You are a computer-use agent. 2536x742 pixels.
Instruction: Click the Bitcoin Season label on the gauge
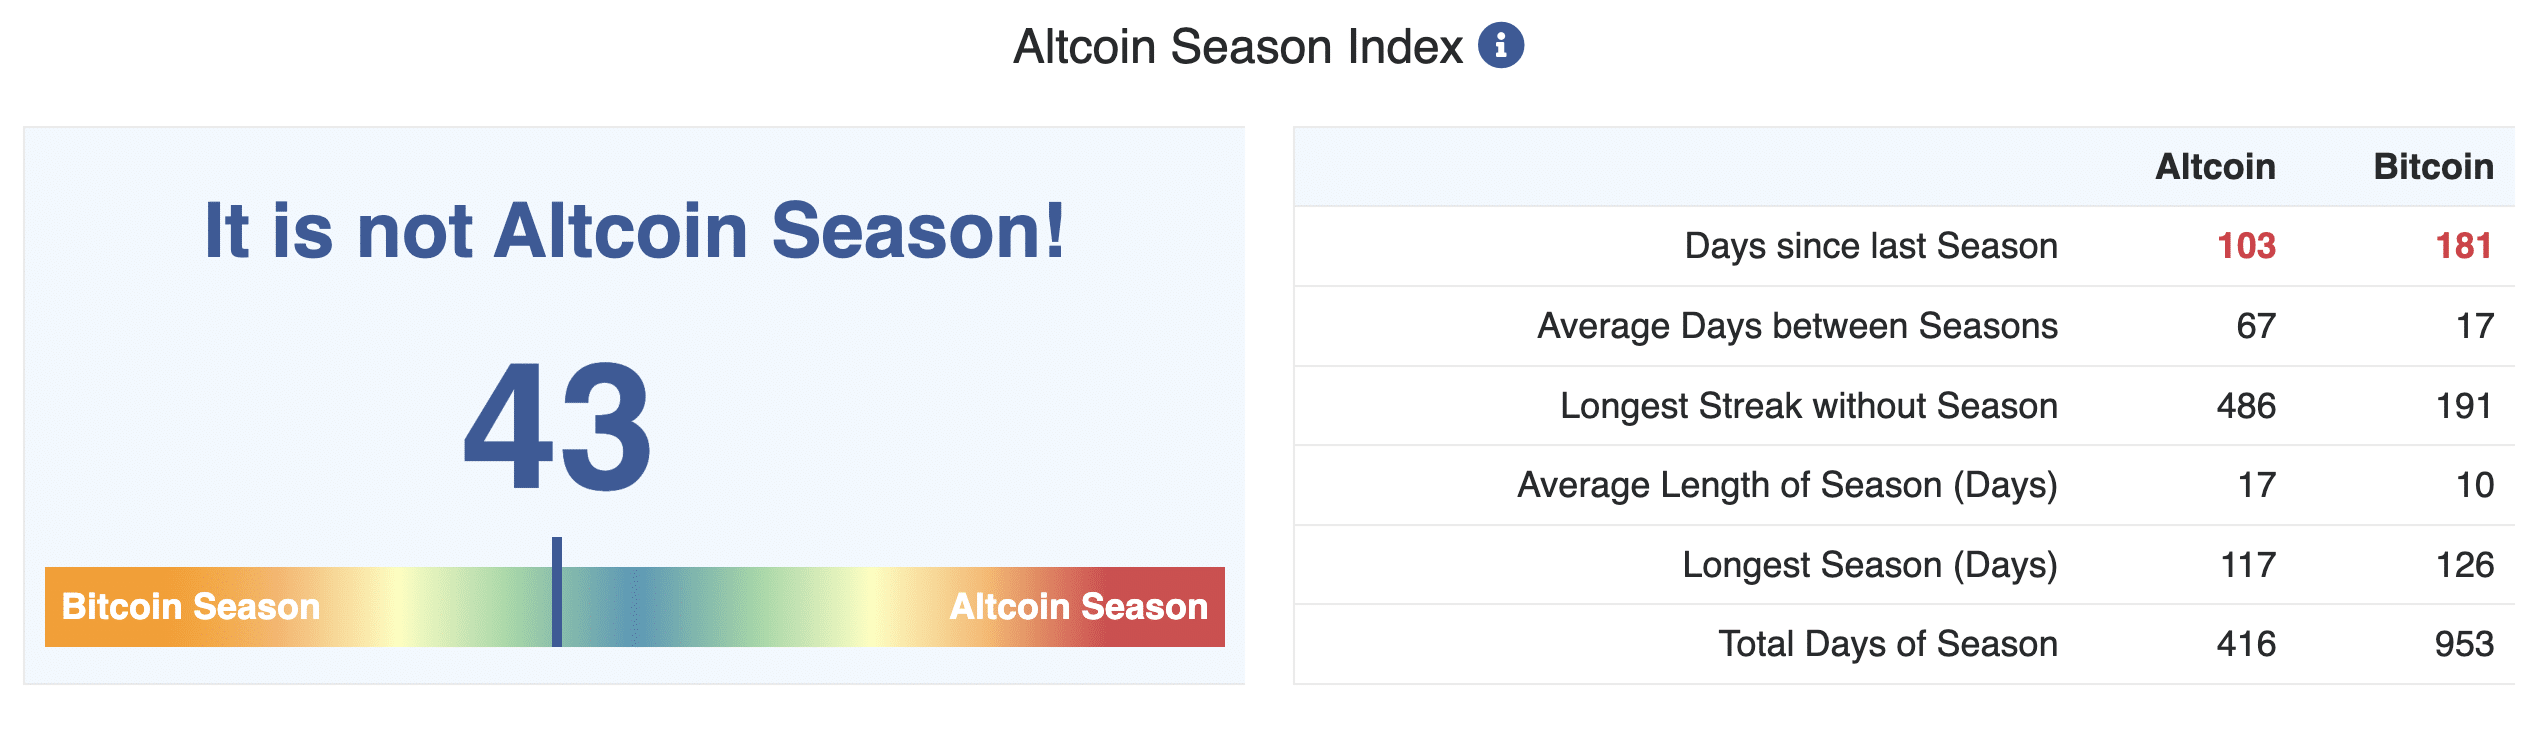point(190,605)
